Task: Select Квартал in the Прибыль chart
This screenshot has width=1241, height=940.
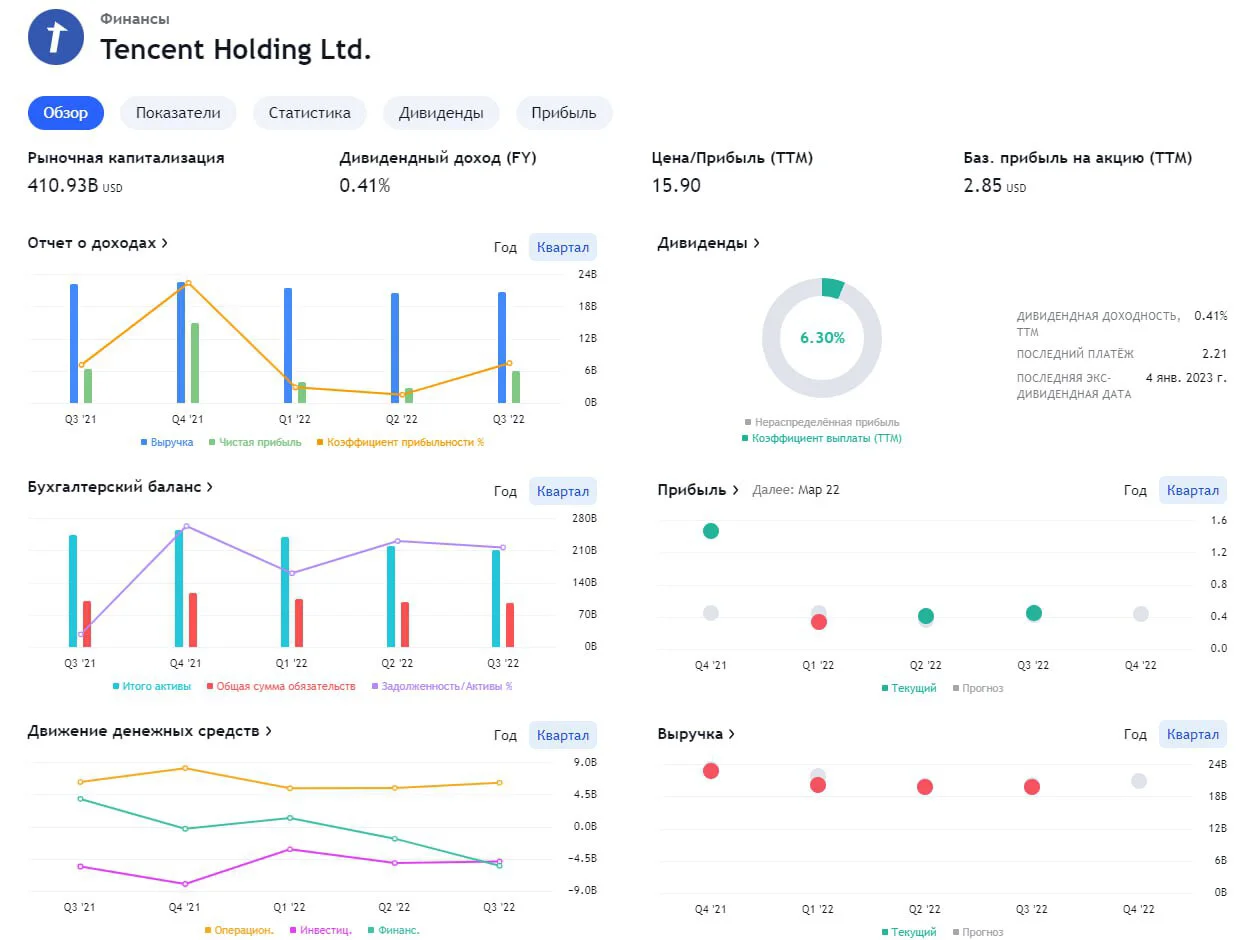Action: coord(1193,490)
